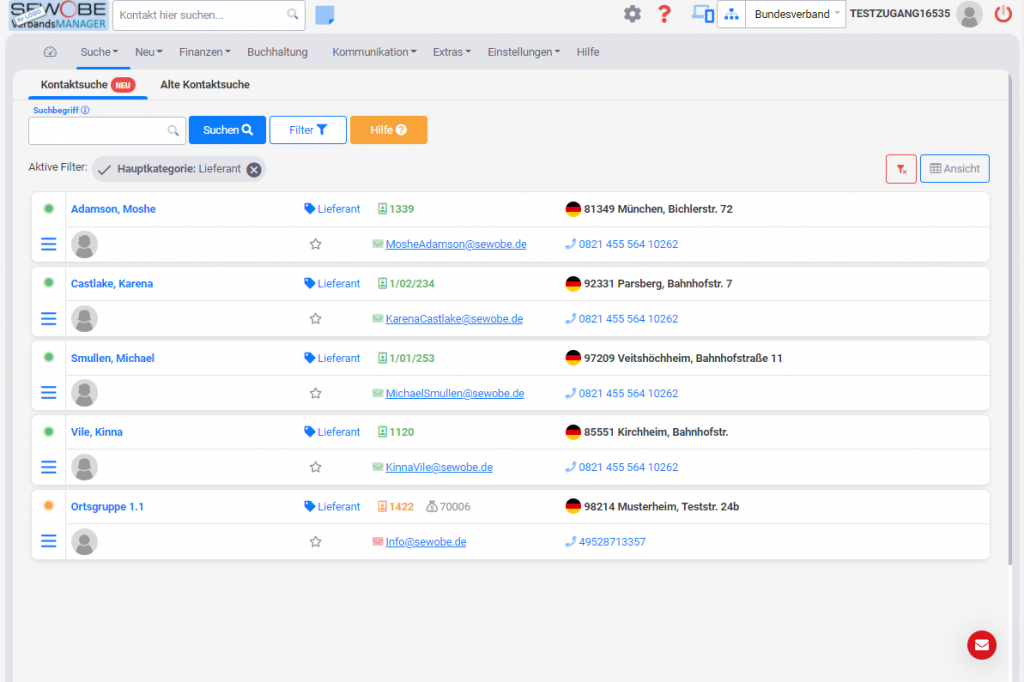This screenshot has width=1024, height=682.
Task: Open the settings gear icon
Action: click(x=632, y=14)
